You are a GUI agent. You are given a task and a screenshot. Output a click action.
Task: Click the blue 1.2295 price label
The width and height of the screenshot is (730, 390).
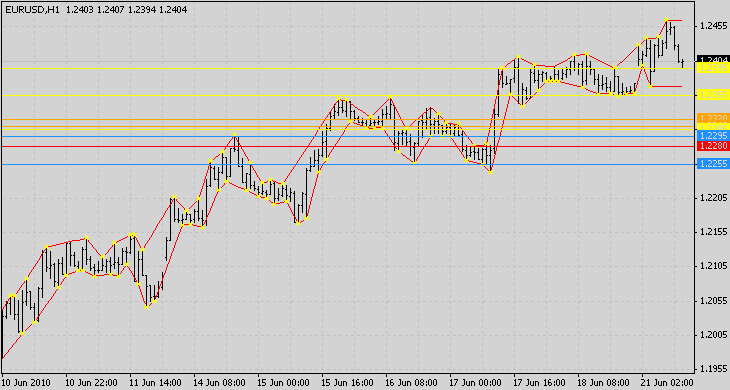pyautogui.click(x=713, y=135)
